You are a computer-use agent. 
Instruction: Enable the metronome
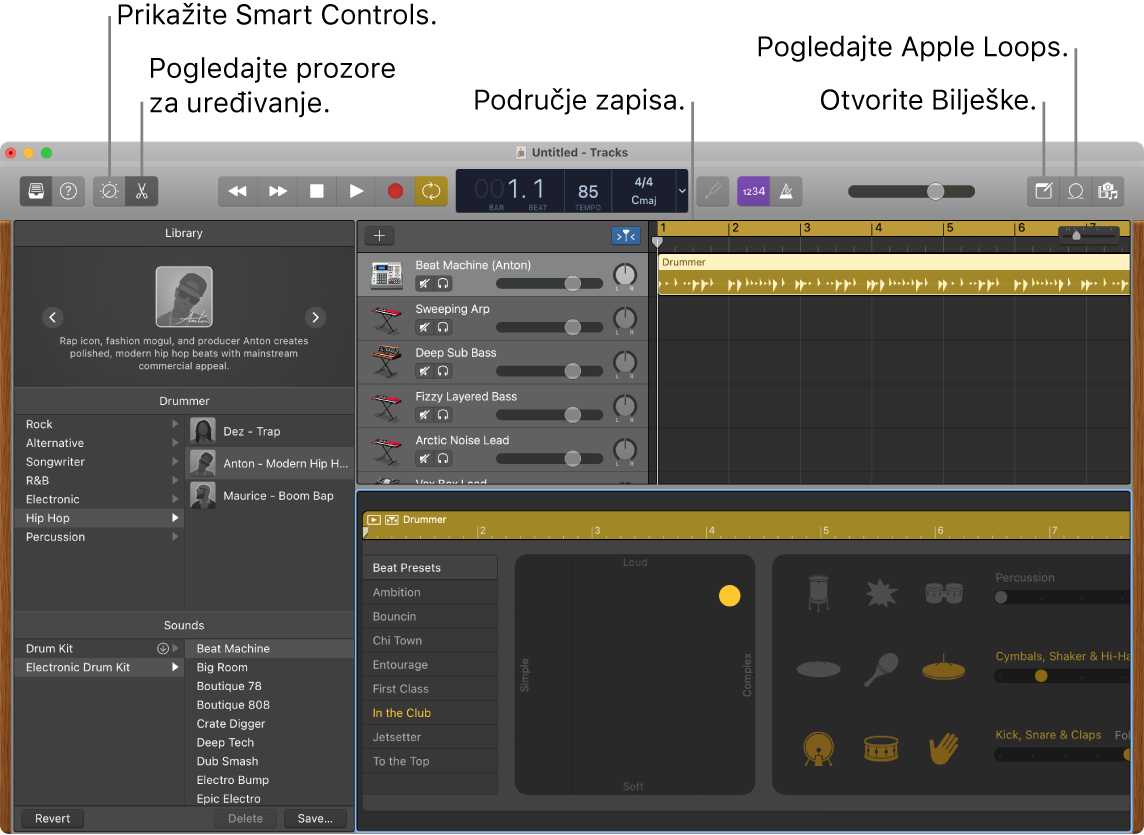786,191
